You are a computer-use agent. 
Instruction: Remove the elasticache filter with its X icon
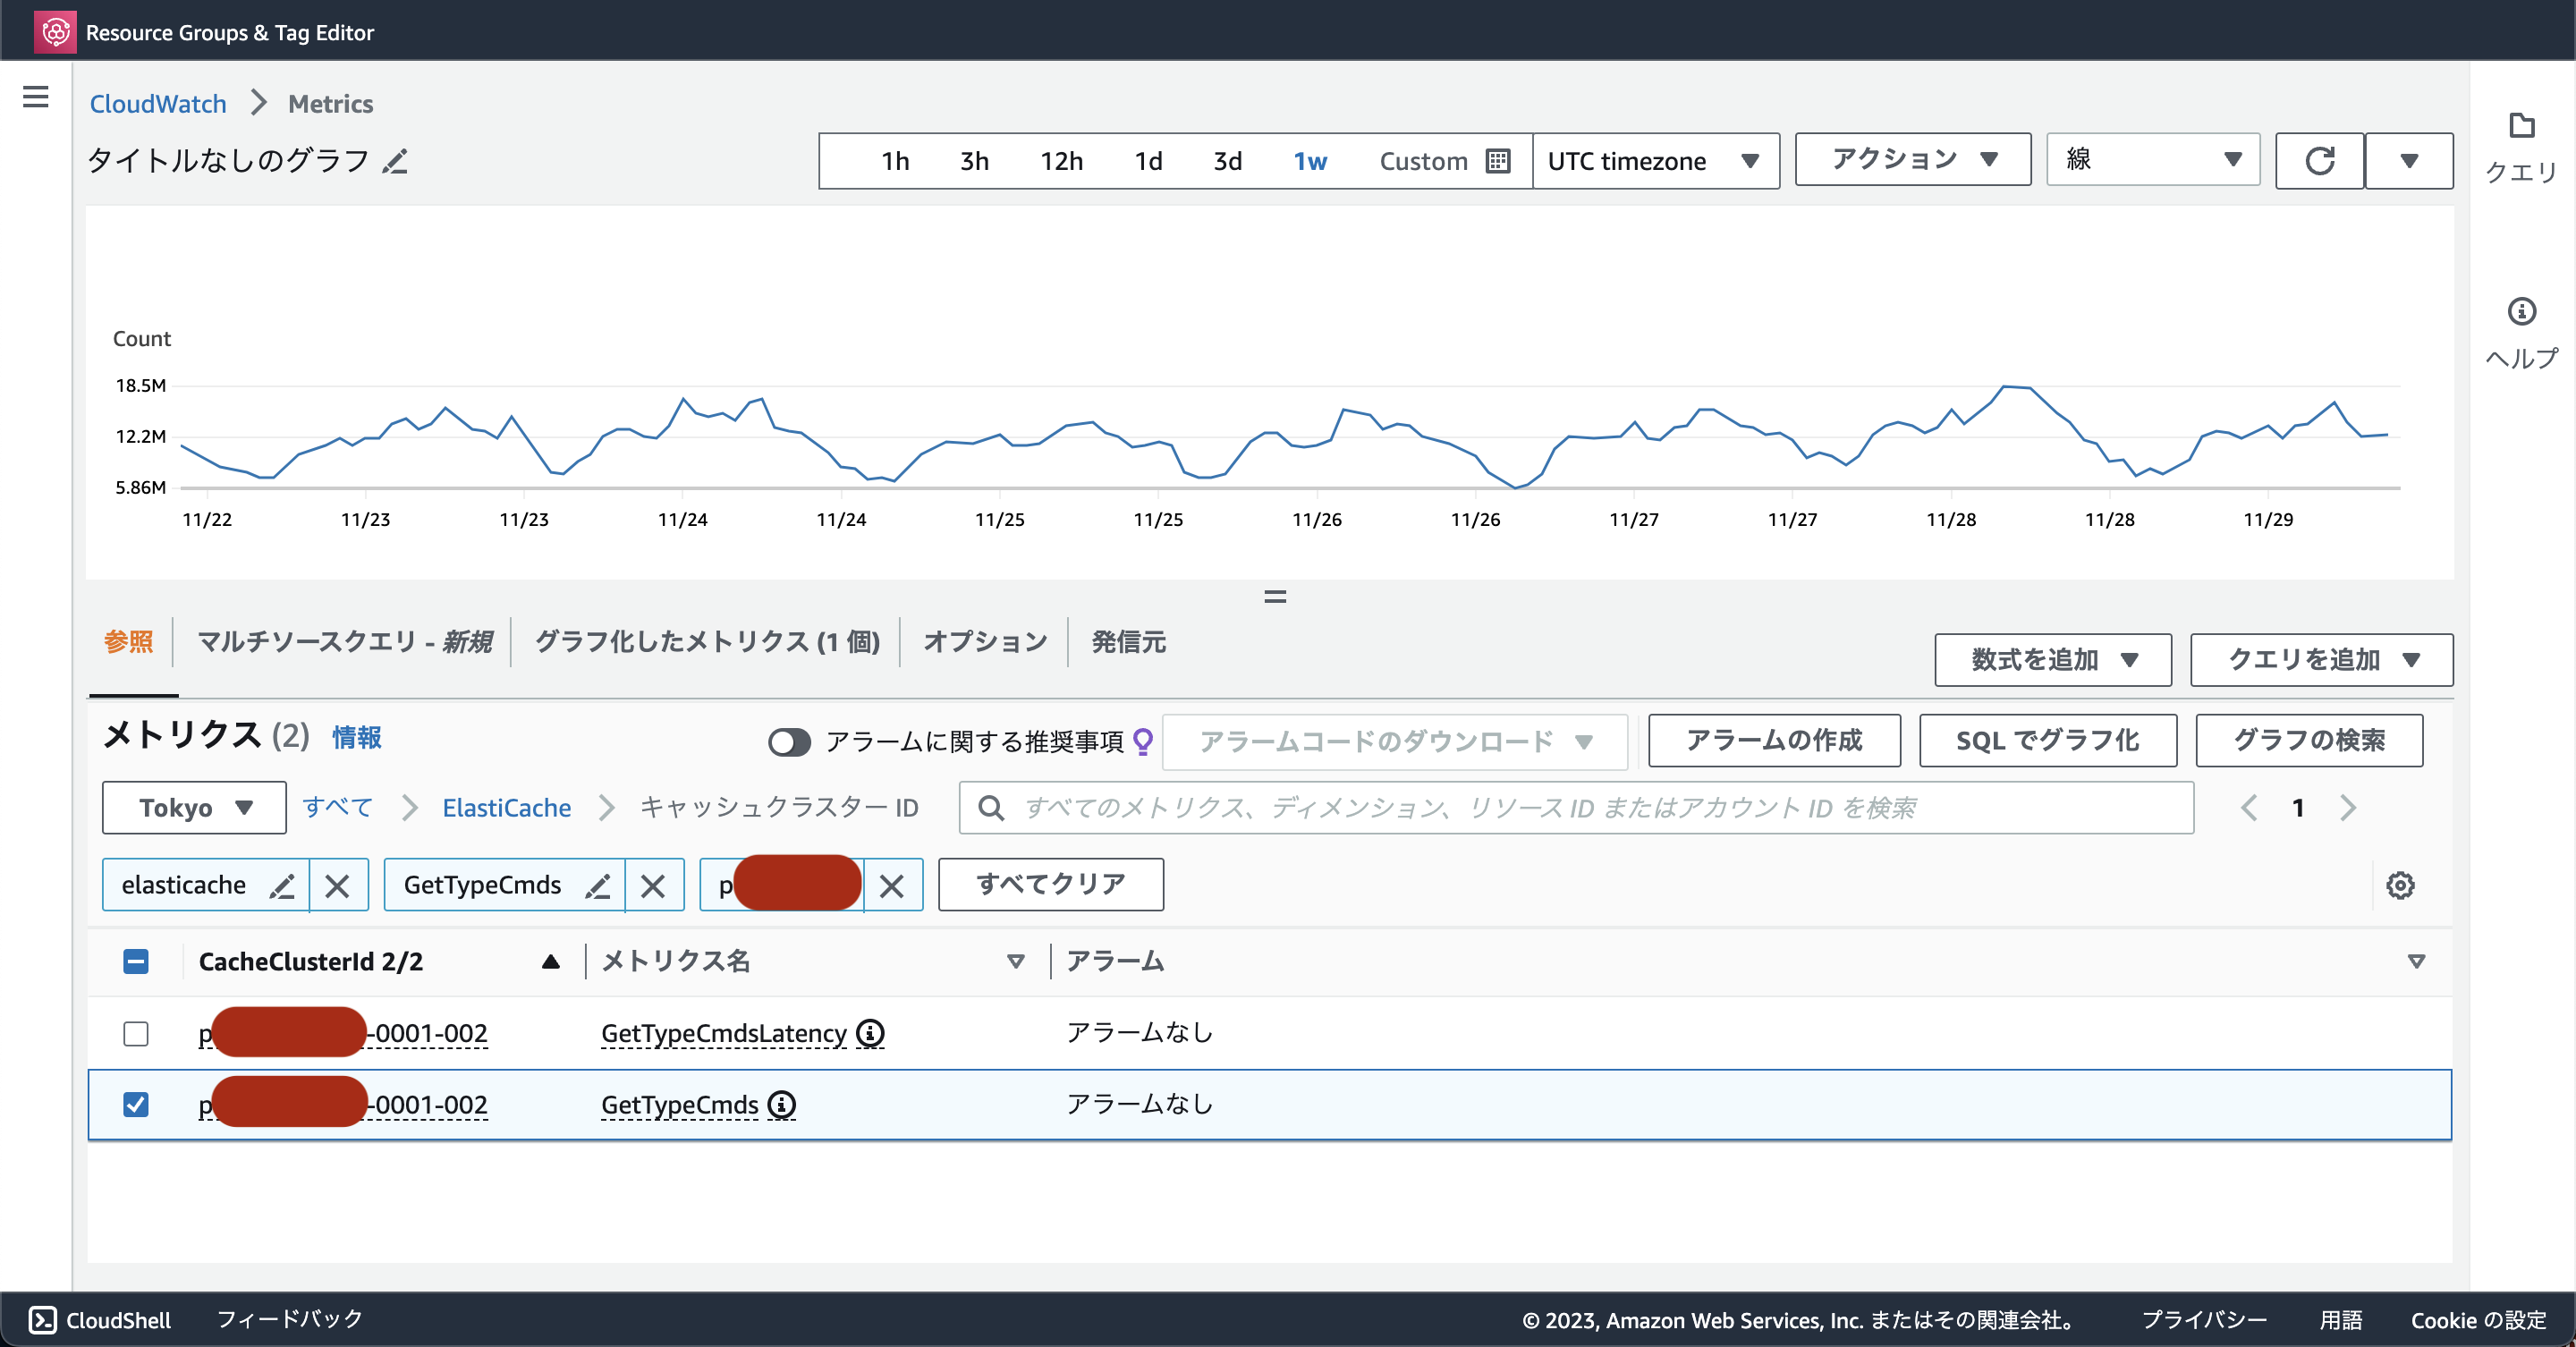tap(338, 885)
